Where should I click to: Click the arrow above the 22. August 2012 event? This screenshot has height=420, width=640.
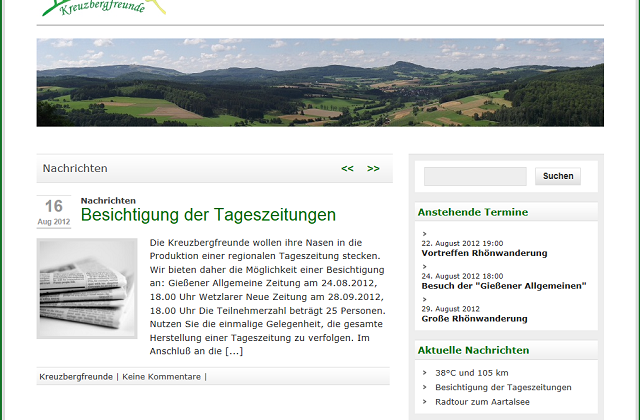[x=424, y=234]
